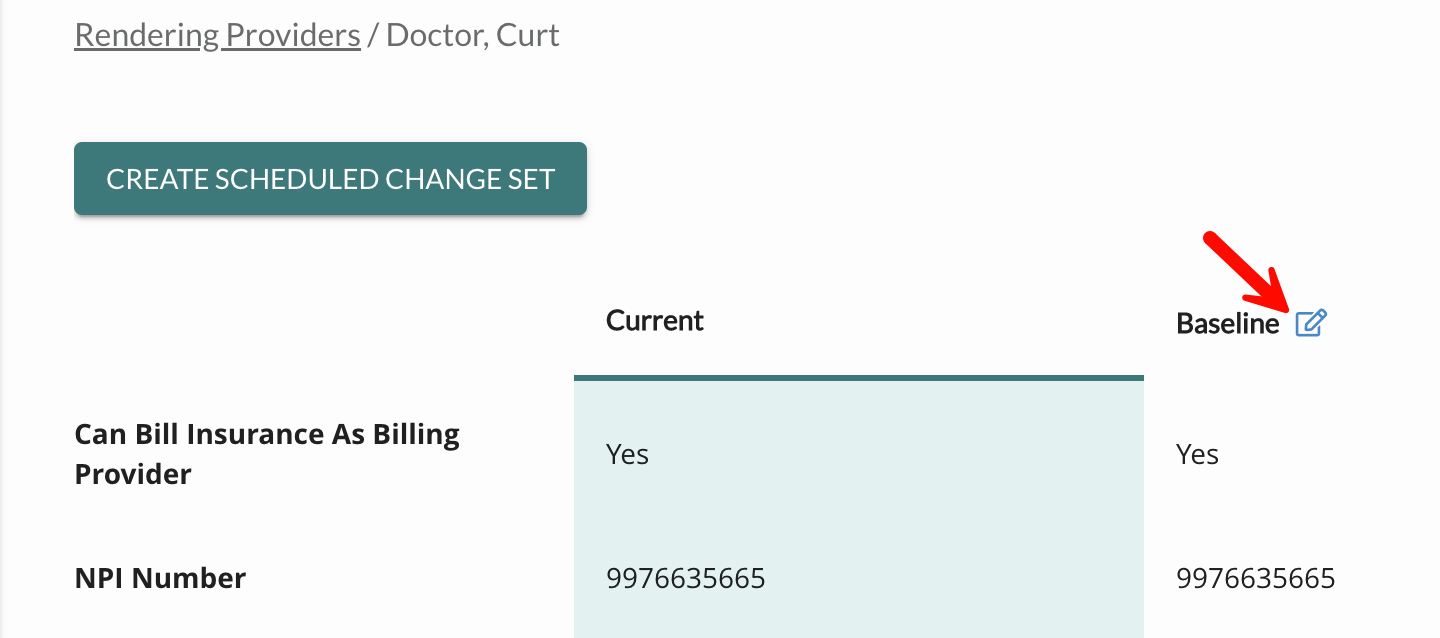Click the NPI Number row label
This screenshot has height=638, width=1440.
(160, 577)
